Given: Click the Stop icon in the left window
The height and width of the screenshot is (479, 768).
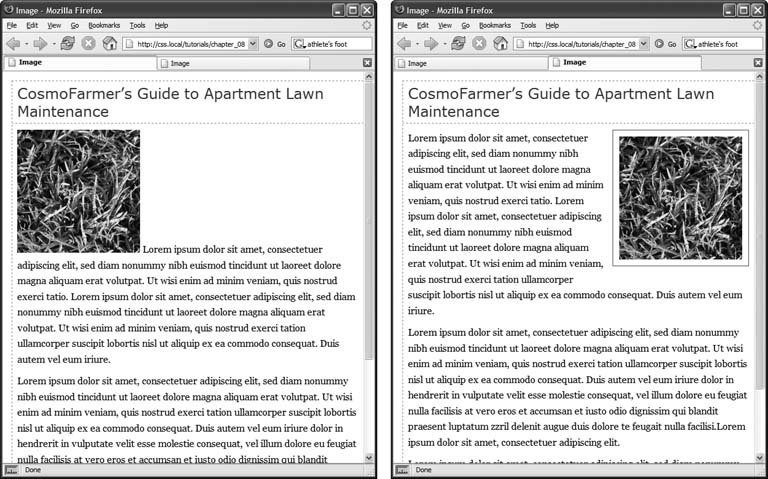Looking at the screenshot, I should [x=88, y=44].
